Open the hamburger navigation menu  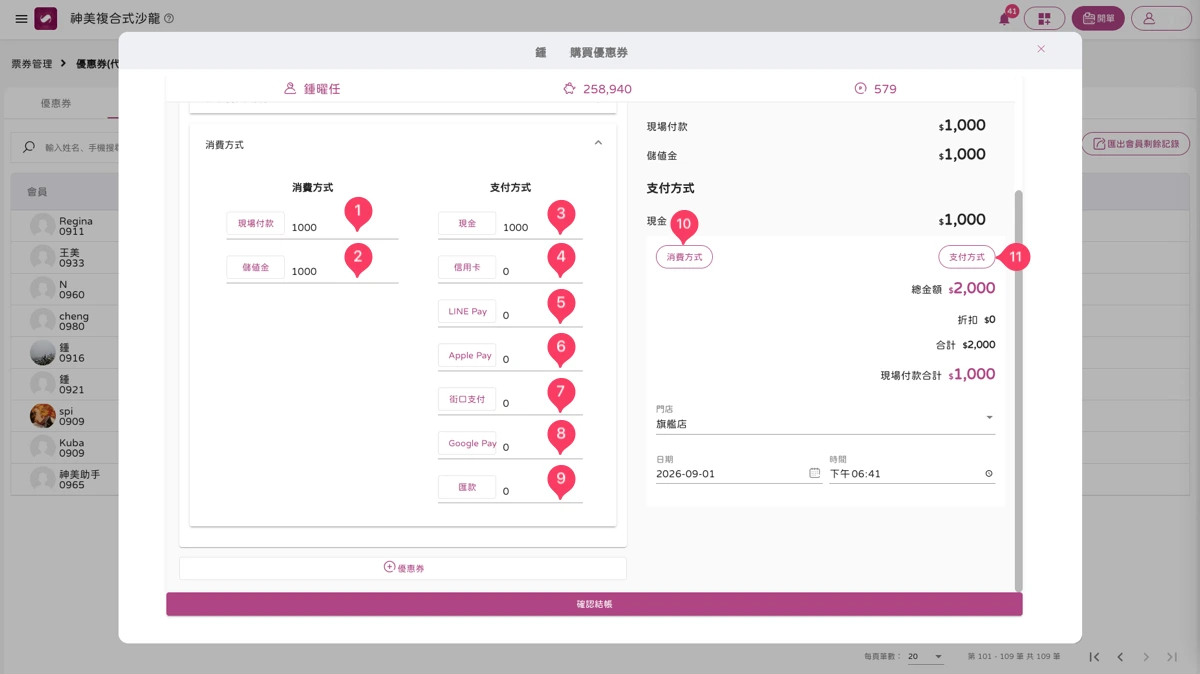(x=21, y=19)
